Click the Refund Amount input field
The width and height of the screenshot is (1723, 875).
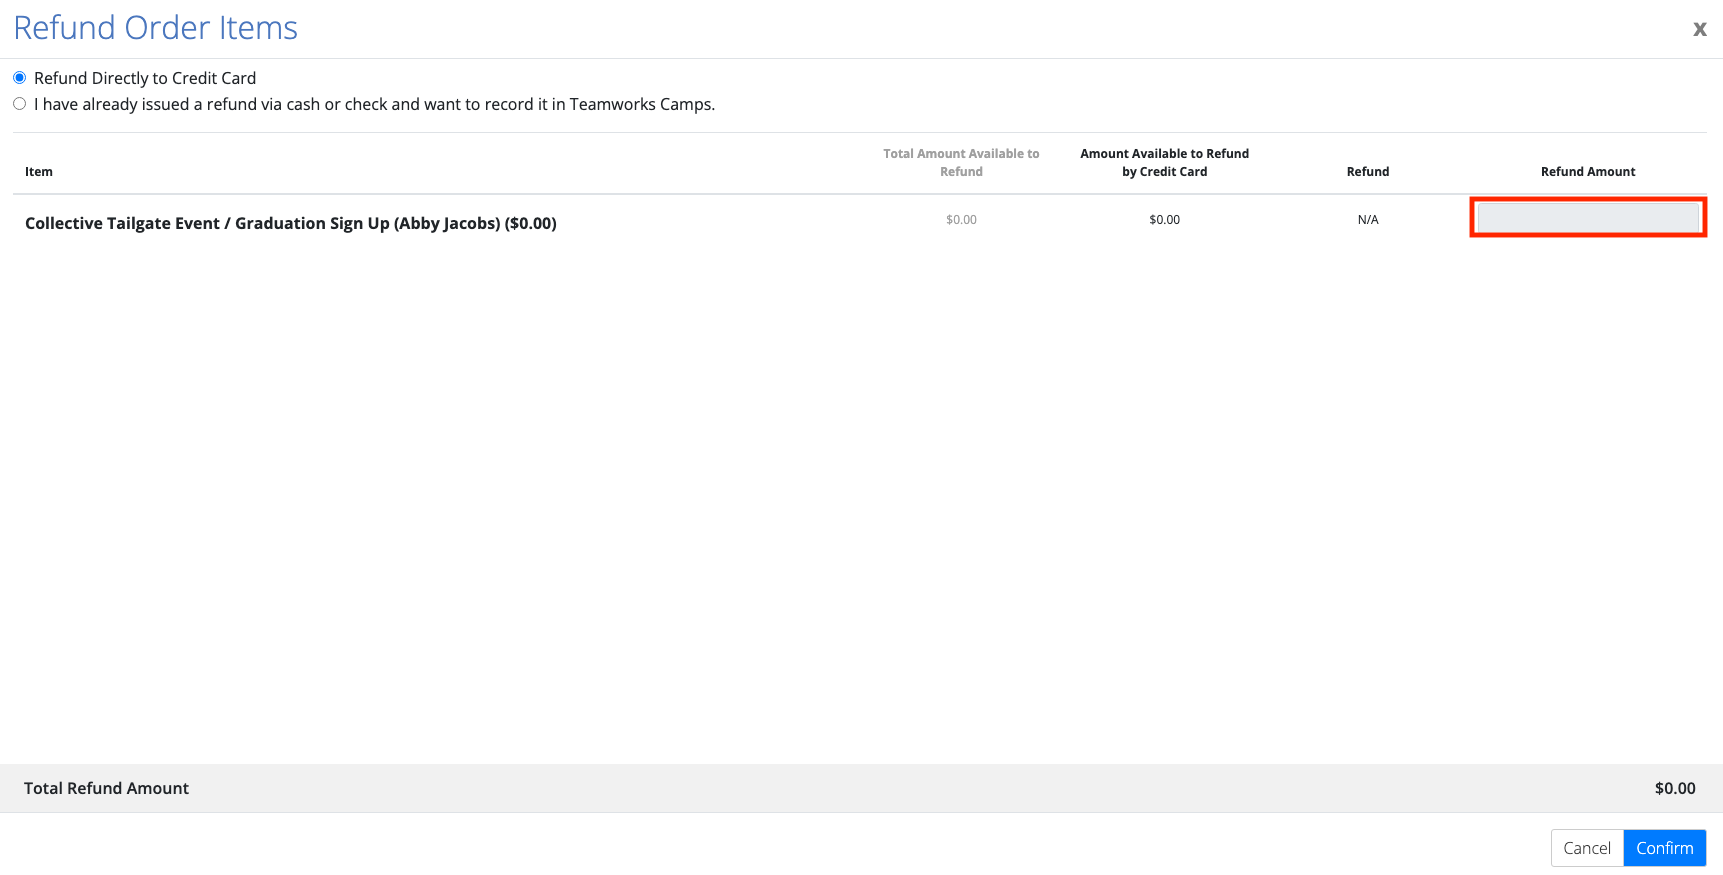tap(1587, 217)
